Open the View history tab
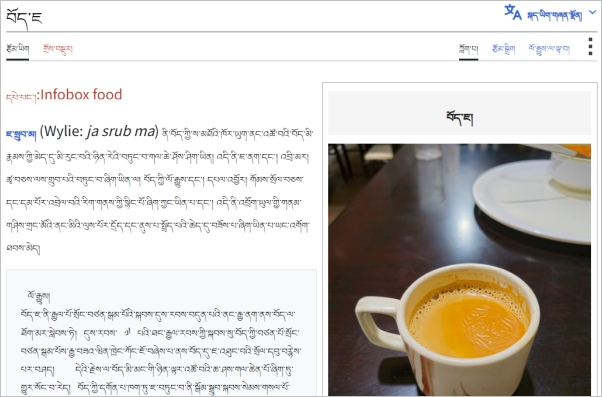602x397 pixels. (x=549, y=49)
